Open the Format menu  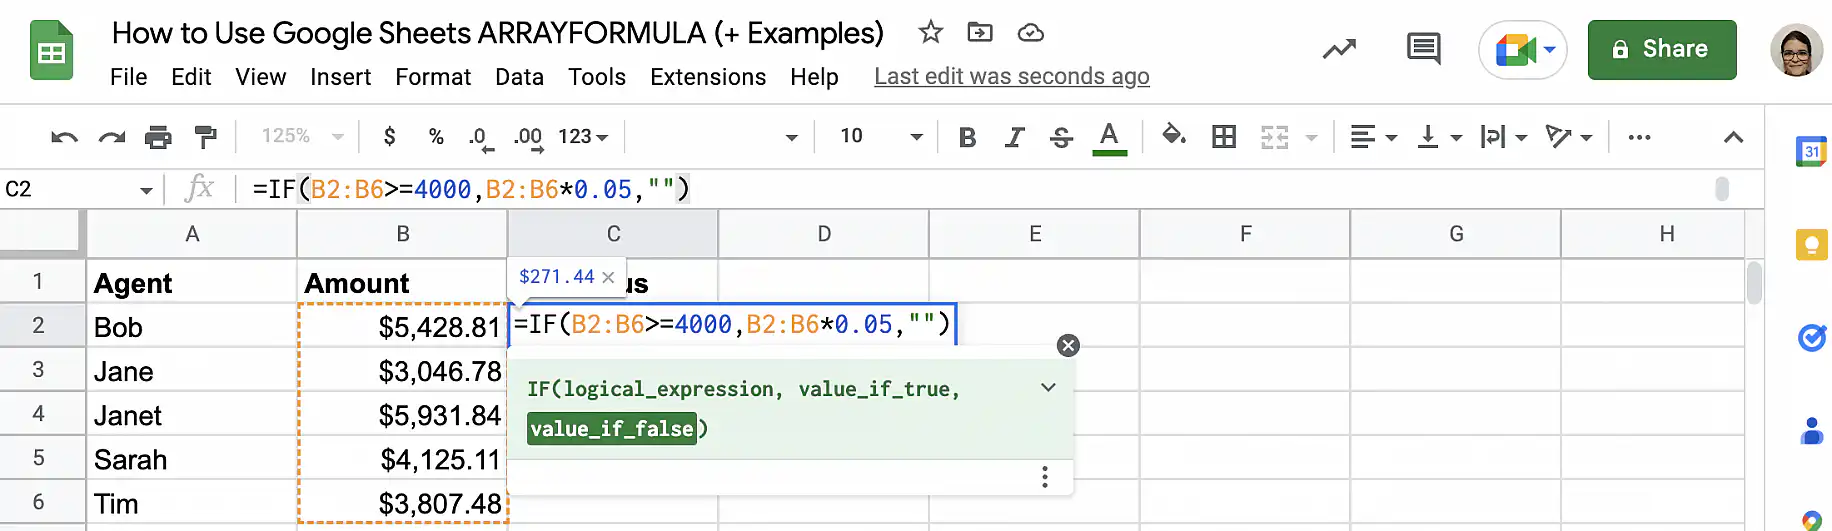coord(433,77)
